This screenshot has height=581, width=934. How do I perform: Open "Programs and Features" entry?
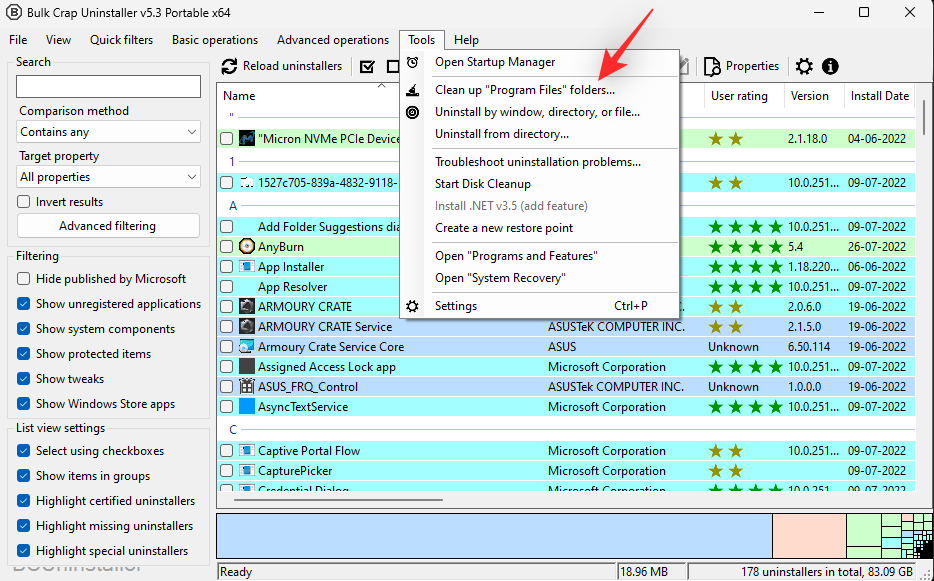516,256
